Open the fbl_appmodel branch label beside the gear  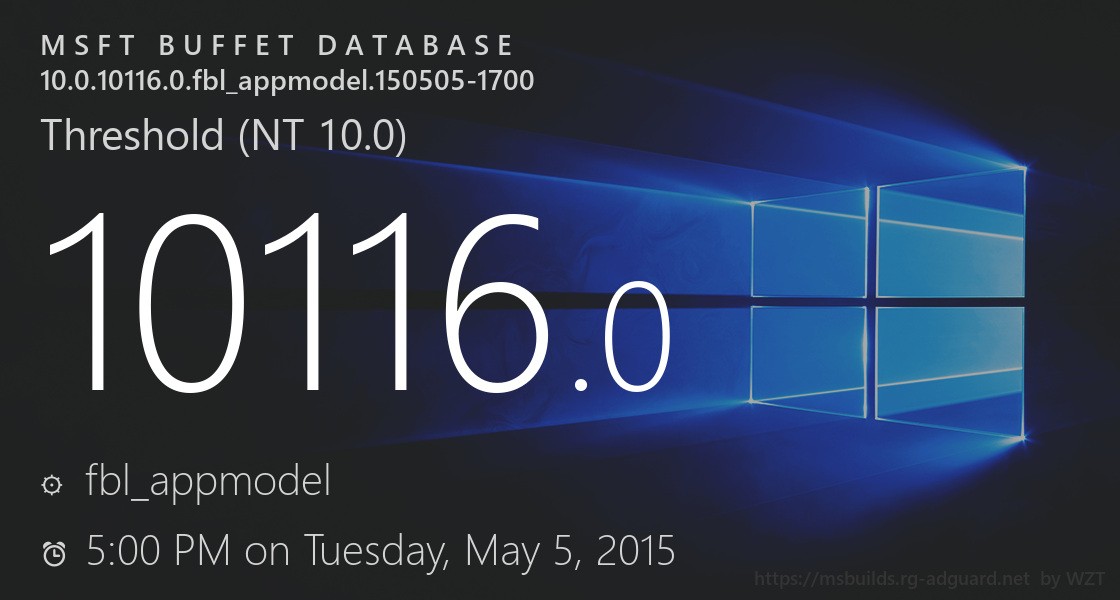pos(209,483)
